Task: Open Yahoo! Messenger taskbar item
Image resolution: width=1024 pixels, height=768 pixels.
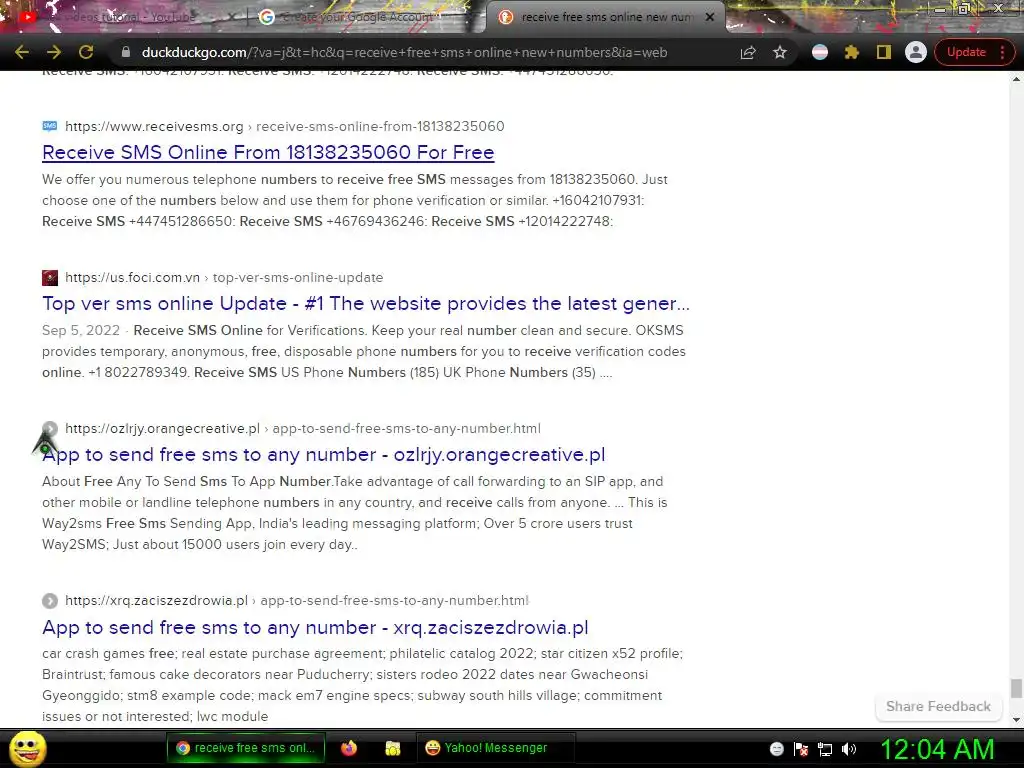Action: pyautogui.click(x=494, y=748)
